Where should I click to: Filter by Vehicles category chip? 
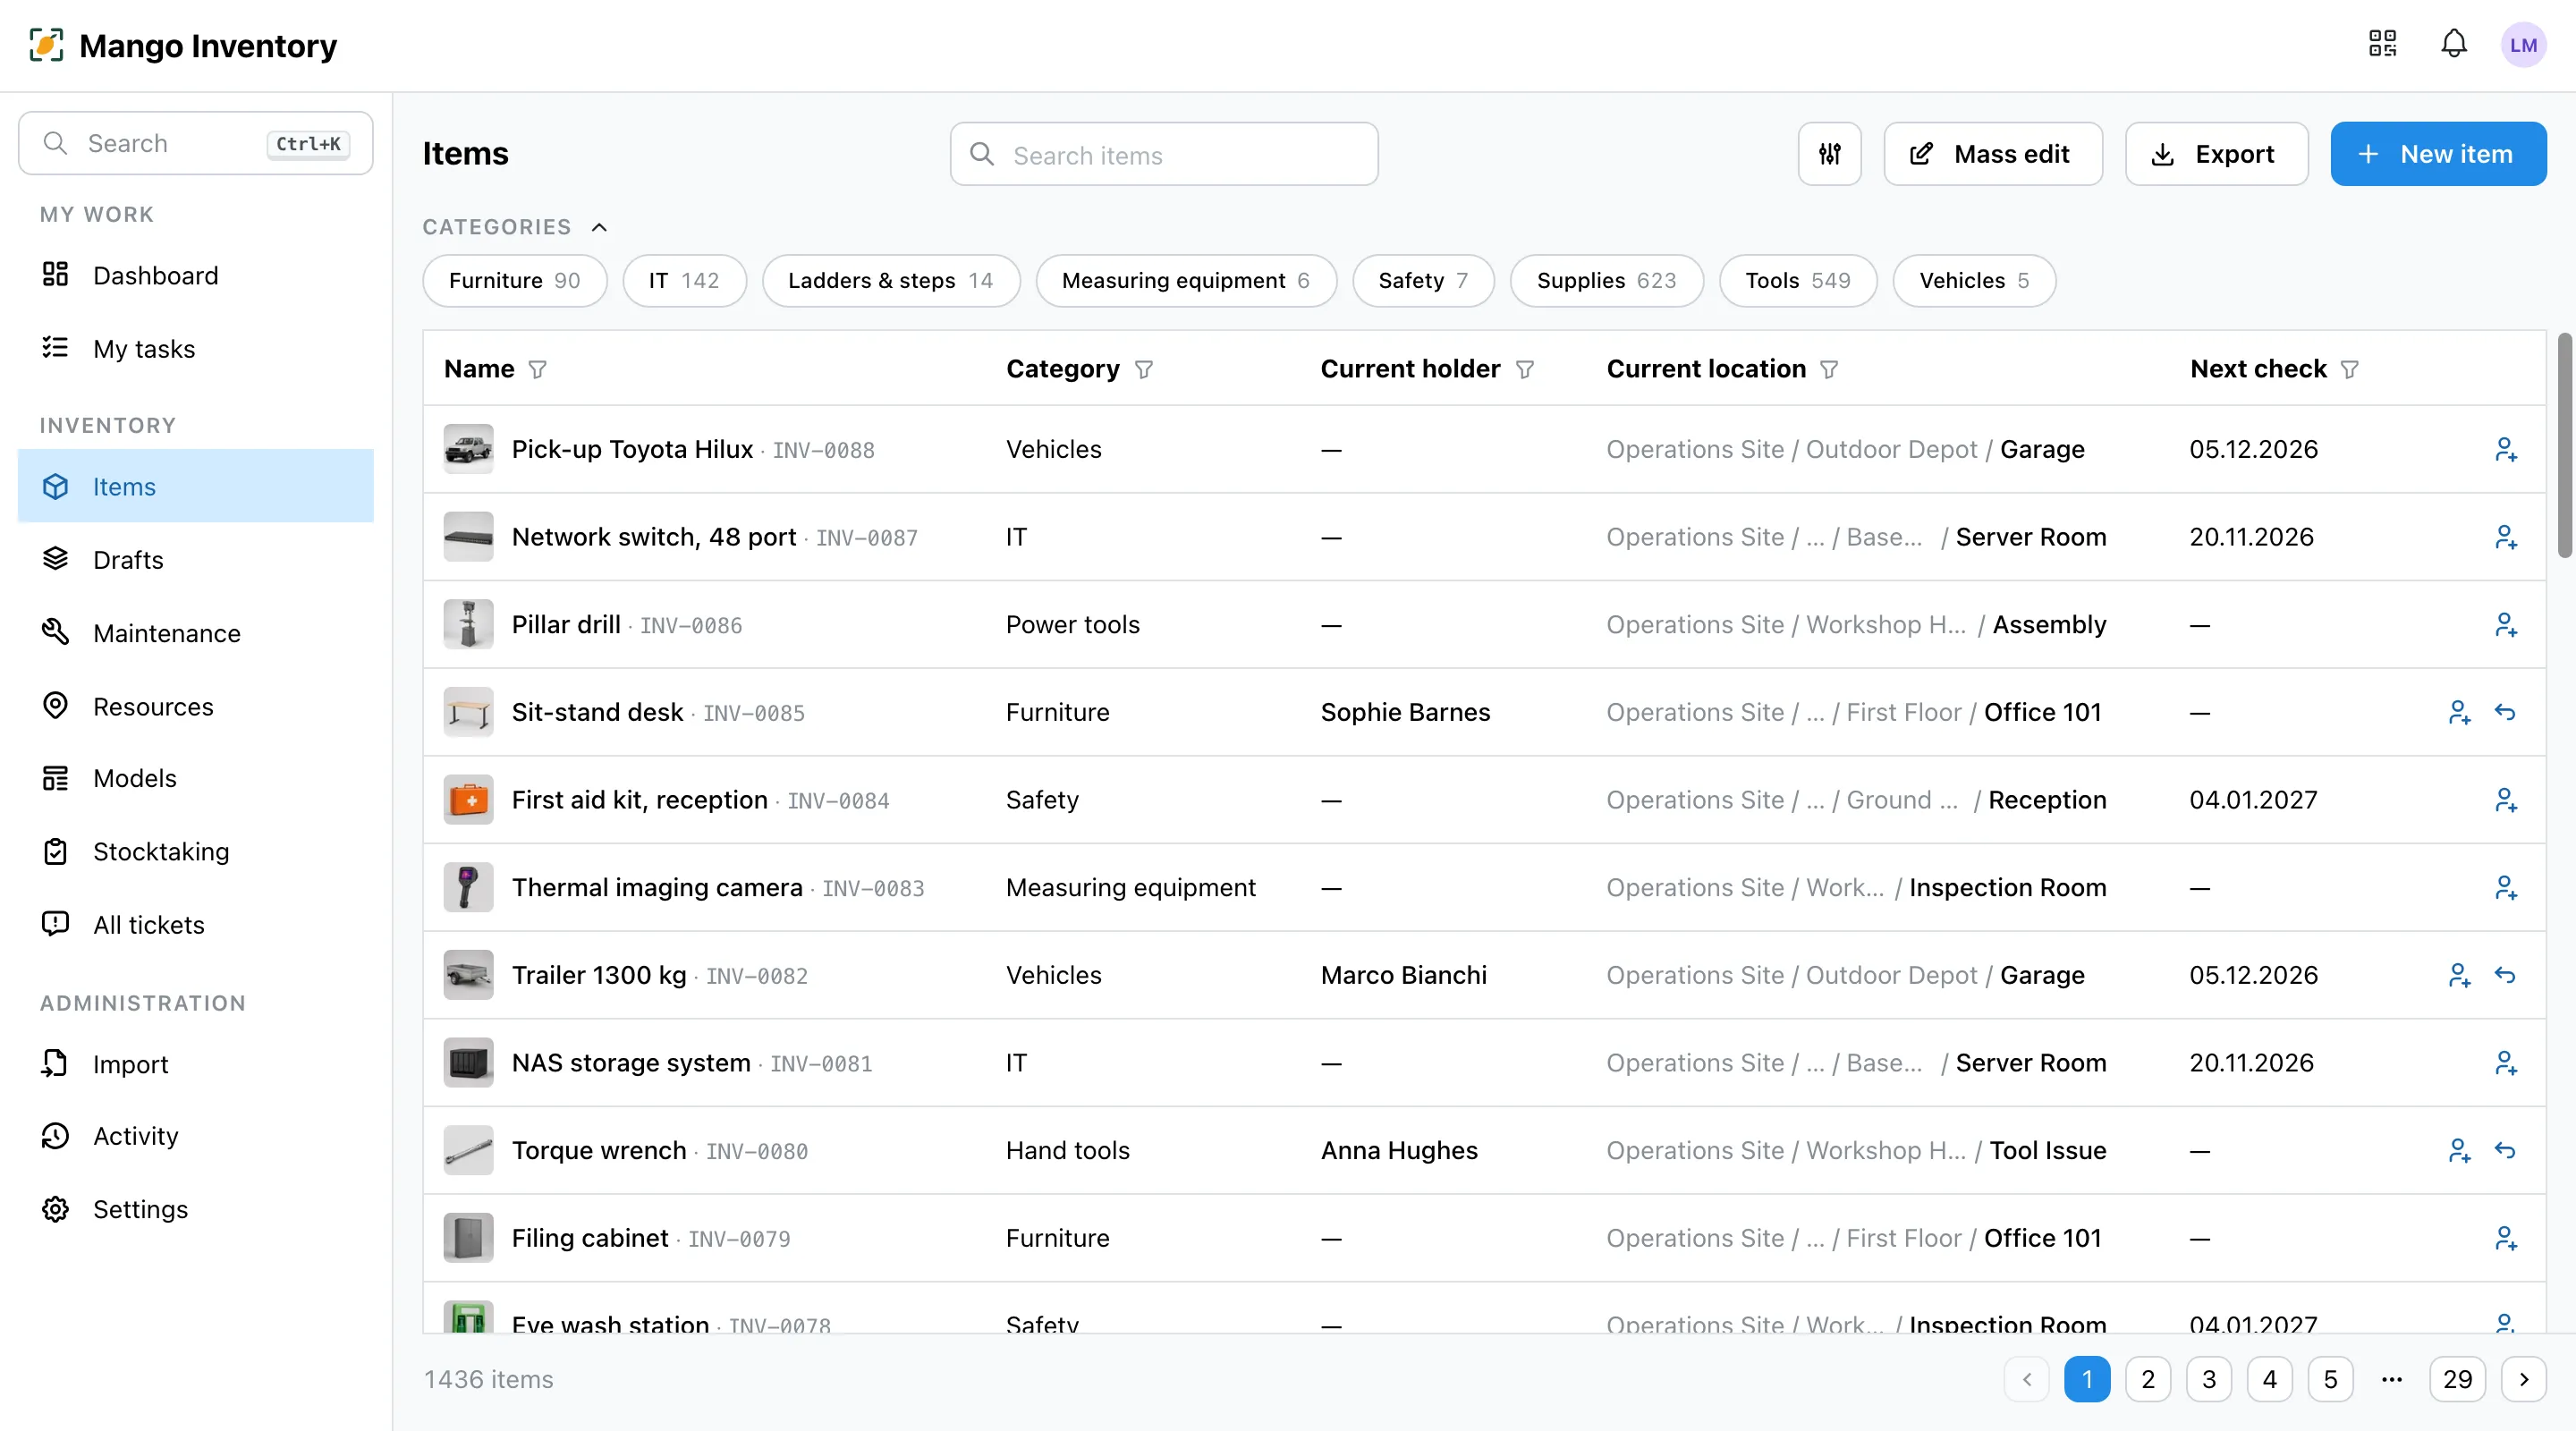pyautogui.click(x=1973, y=281)
